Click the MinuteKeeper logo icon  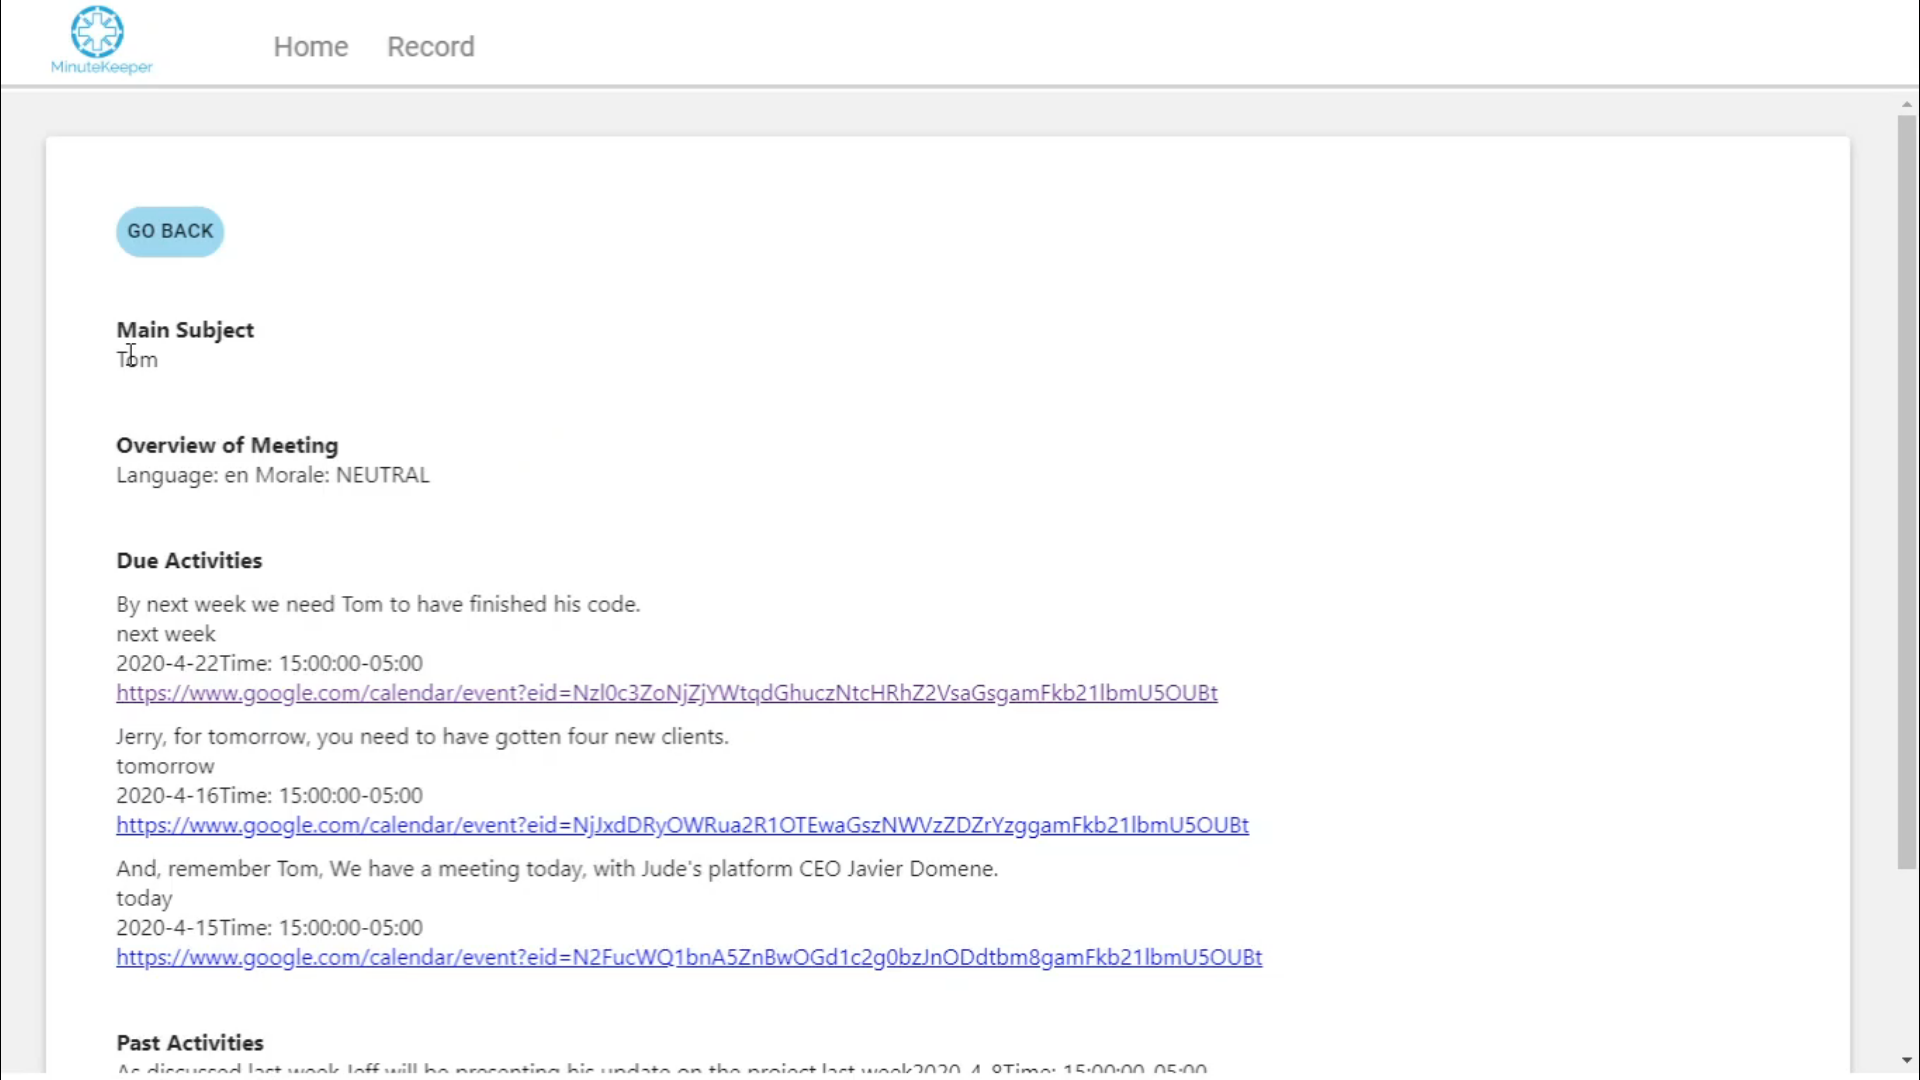coord(97,31)
